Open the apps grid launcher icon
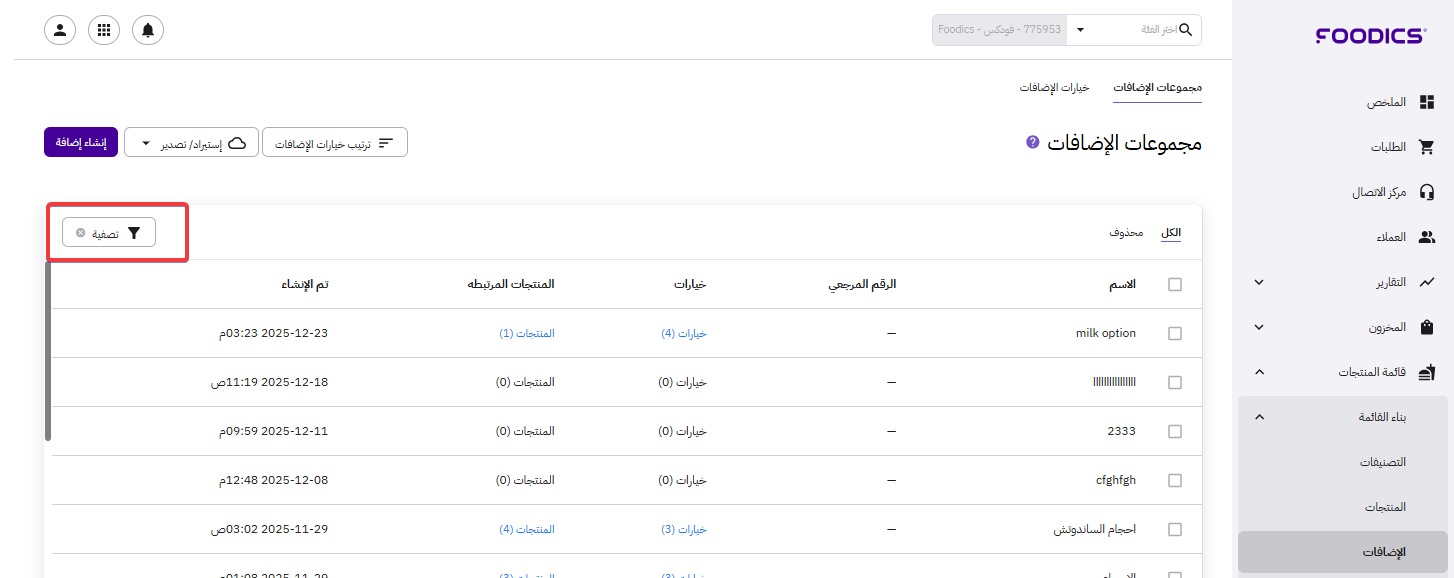This screenshot has height=578, width=1454. click(104, 30)
